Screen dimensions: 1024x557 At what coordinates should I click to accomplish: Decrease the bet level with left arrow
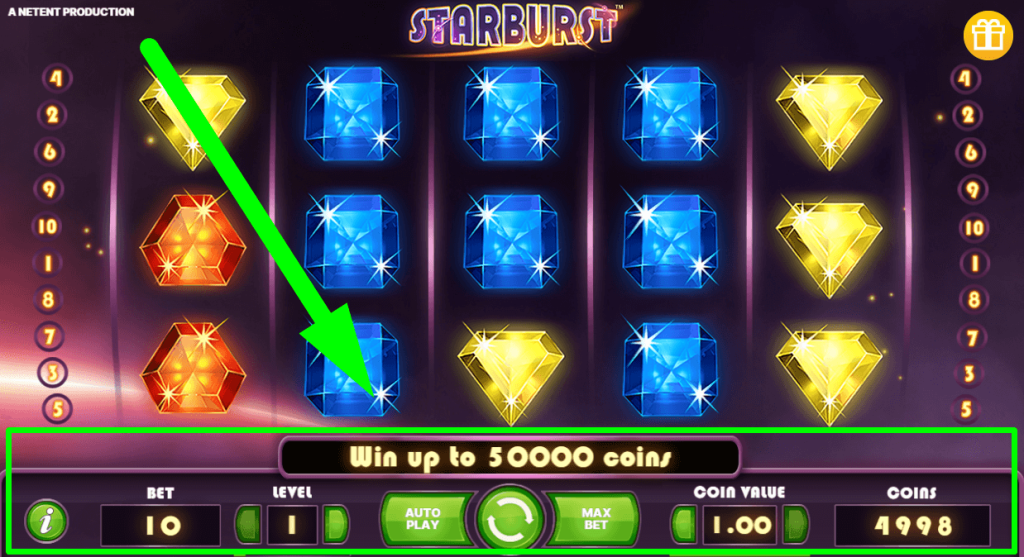248,524
